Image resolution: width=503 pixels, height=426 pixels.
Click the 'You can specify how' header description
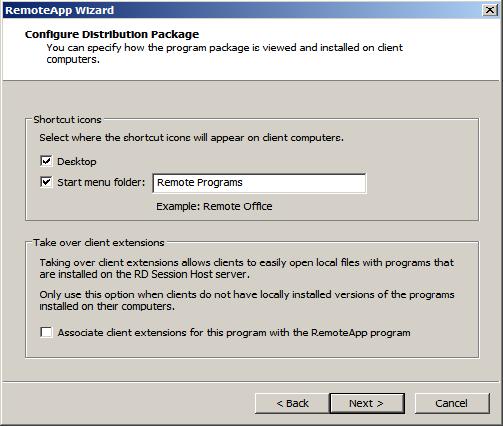[x=225, y=53]
